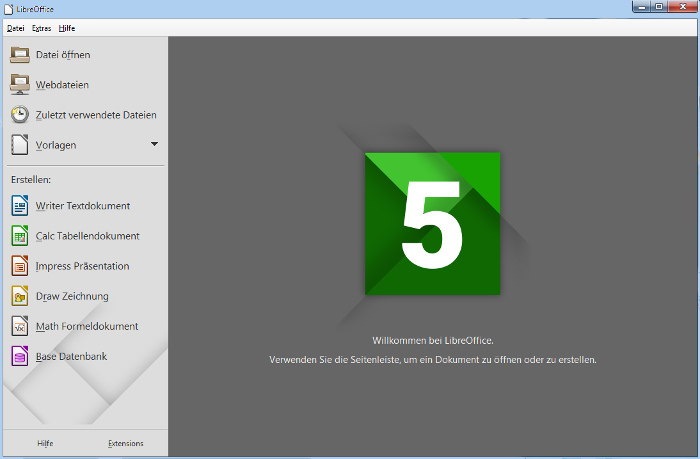This screenshot has height=459, width=700.
Task: Click the Base Datenbank icon
Action: pos(20,356)
